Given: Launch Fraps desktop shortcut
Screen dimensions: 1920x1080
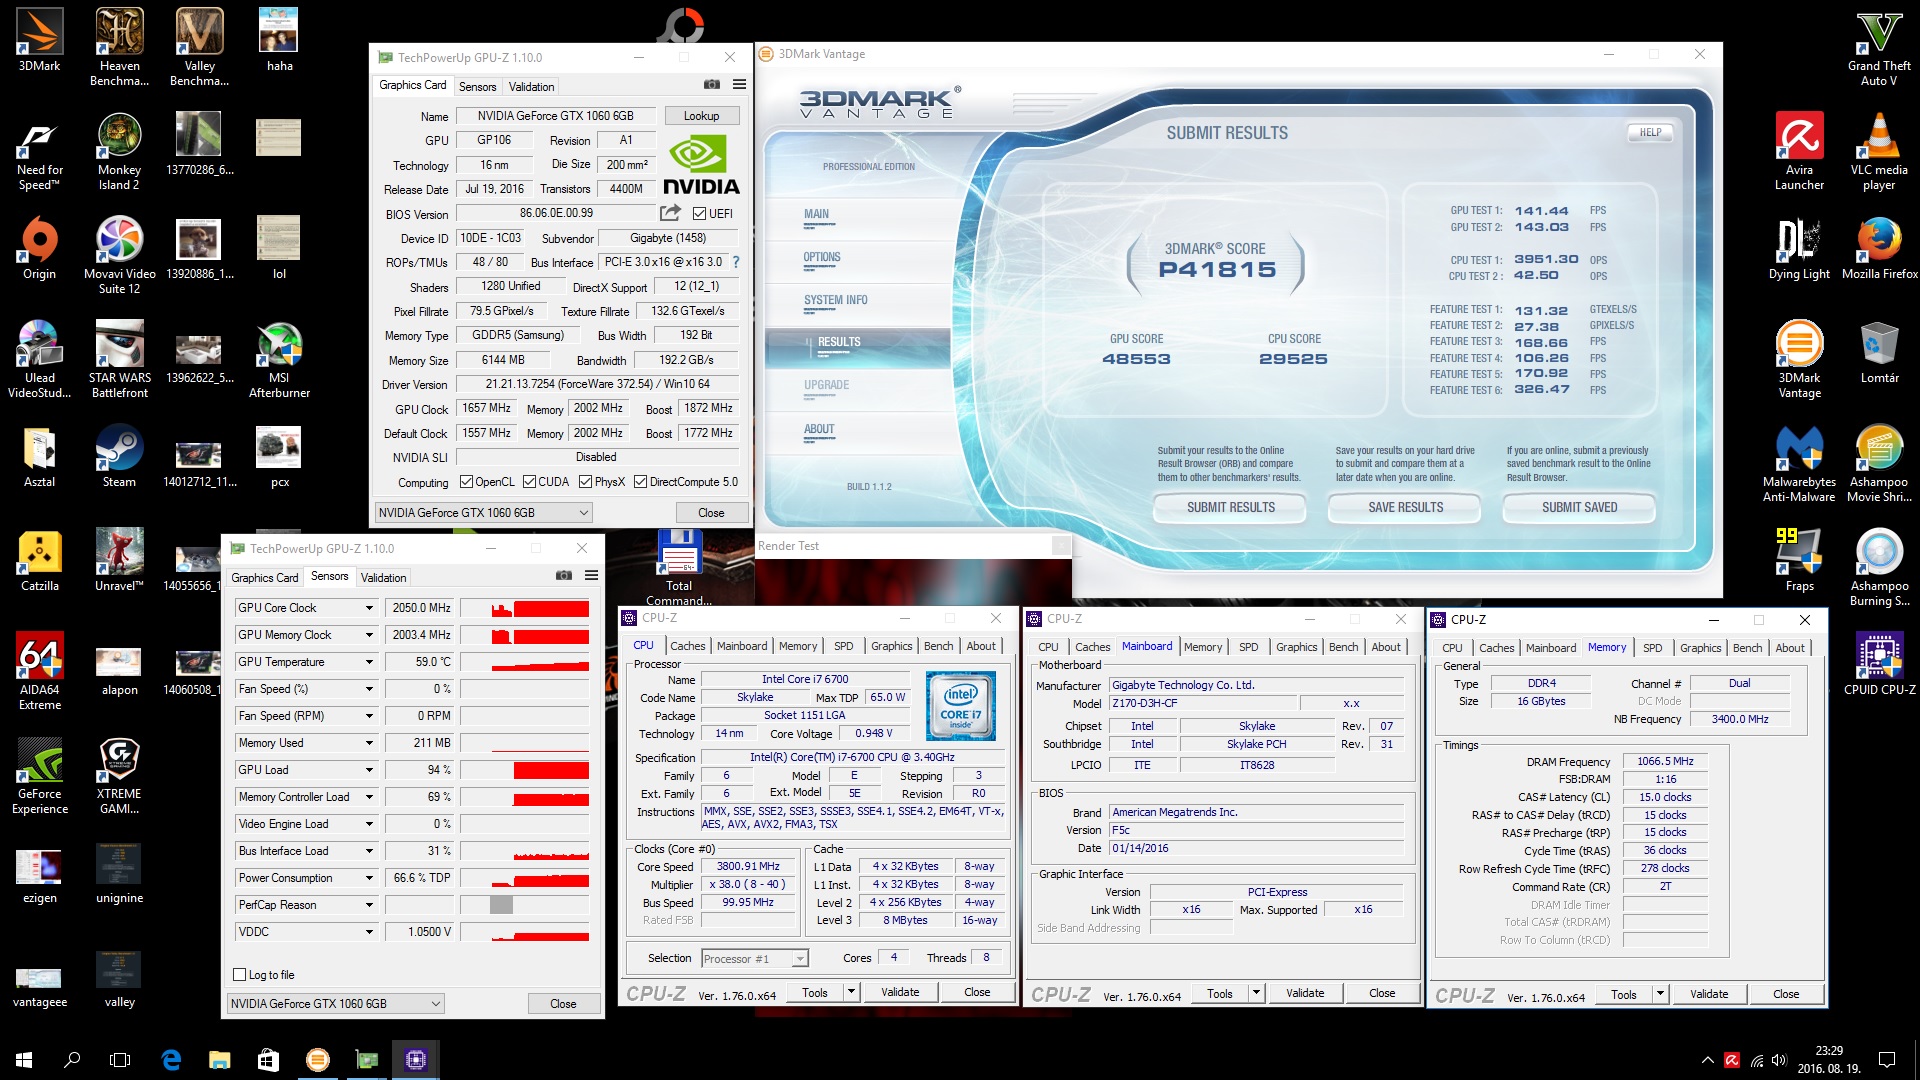Looking at the screenshot, I should coord(1799,560).
